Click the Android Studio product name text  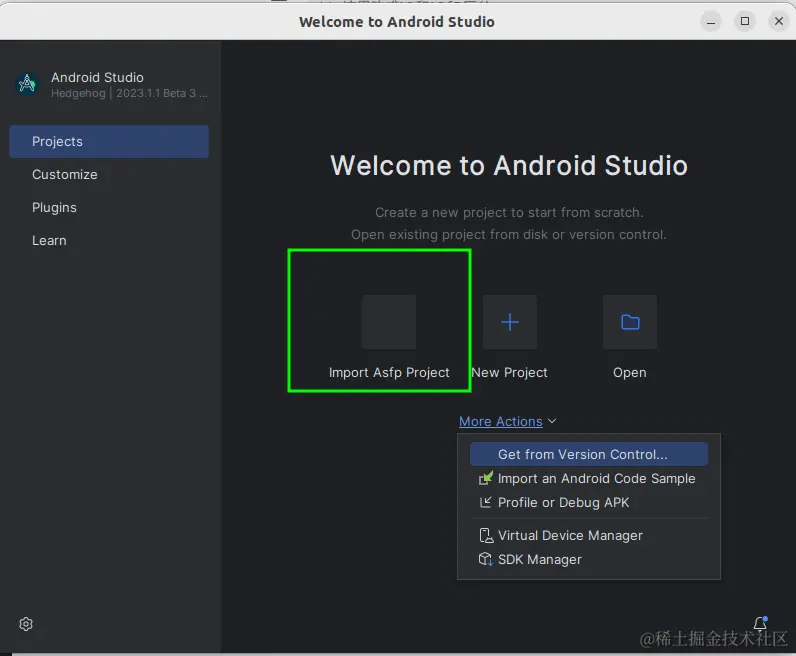click(x=97, y=77)
